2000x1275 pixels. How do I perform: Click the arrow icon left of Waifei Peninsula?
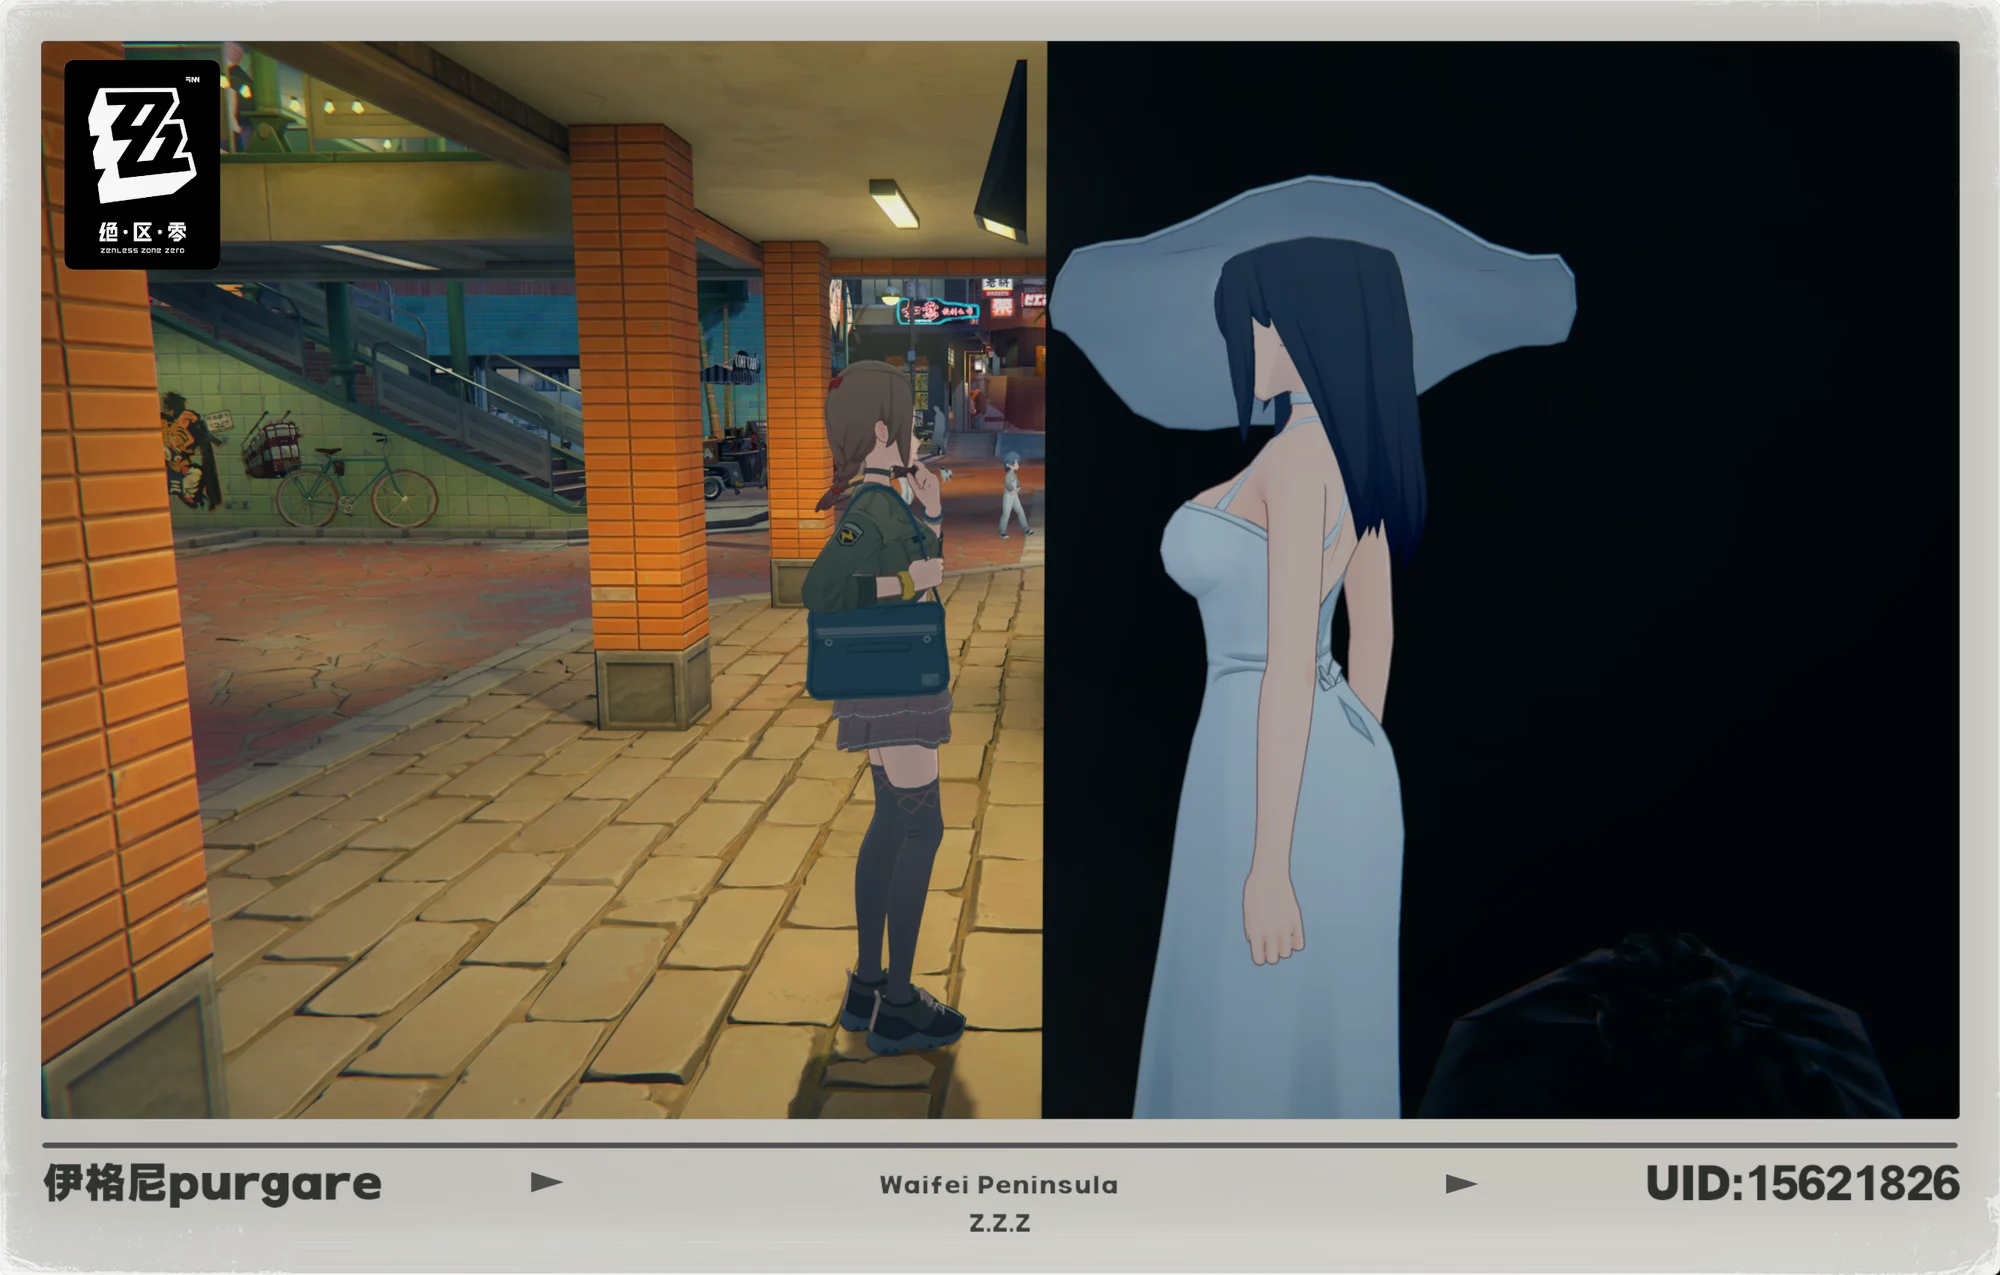click(x=546, y=1183)
